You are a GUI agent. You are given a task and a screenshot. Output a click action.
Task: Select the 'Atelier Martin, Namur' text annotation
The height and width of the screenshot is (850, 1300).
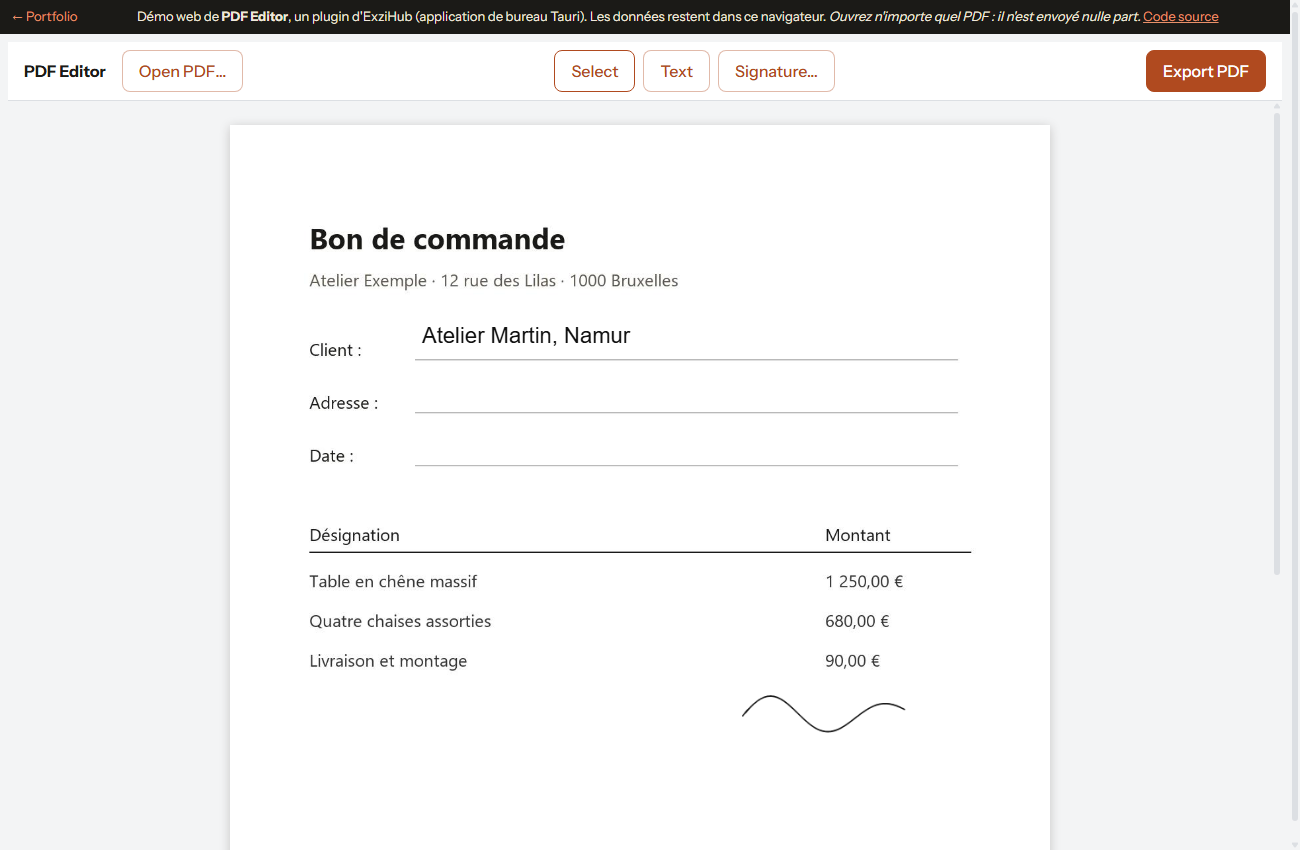coord(526,336)
